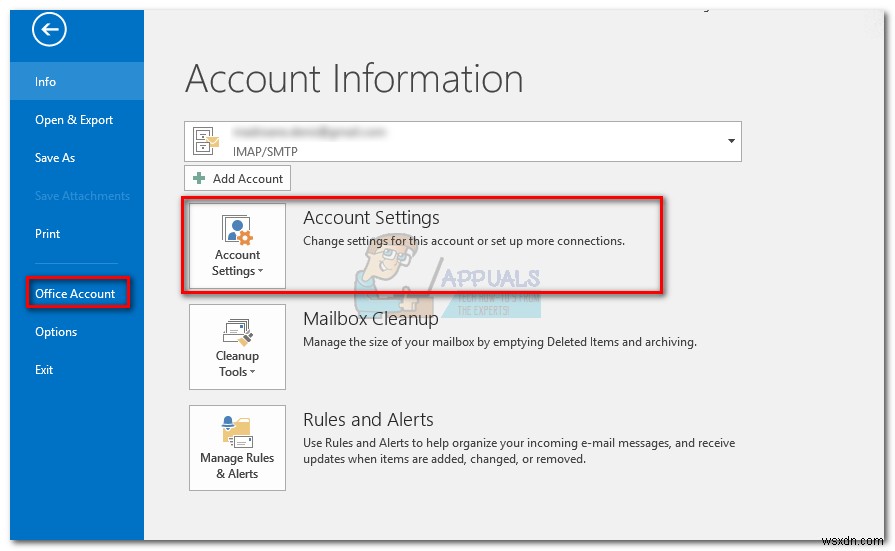Click the Account Information page title
The height and width of the screenshot is (551, 895).
[354, 78]
